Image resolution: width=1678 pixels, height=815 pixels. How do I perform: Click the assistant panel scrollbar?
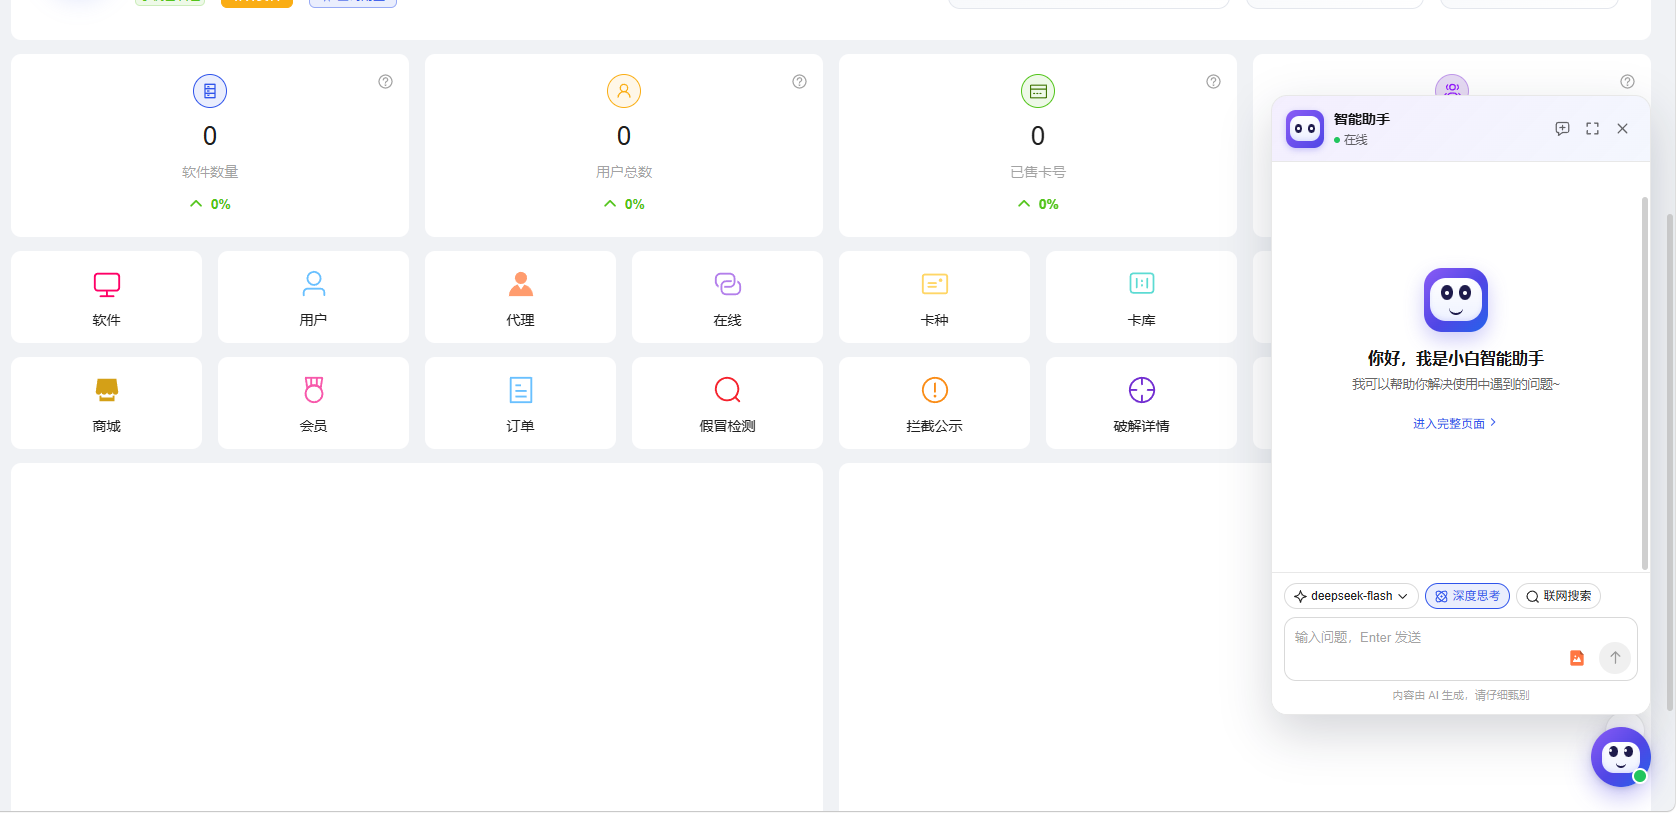coord(1644,383)
